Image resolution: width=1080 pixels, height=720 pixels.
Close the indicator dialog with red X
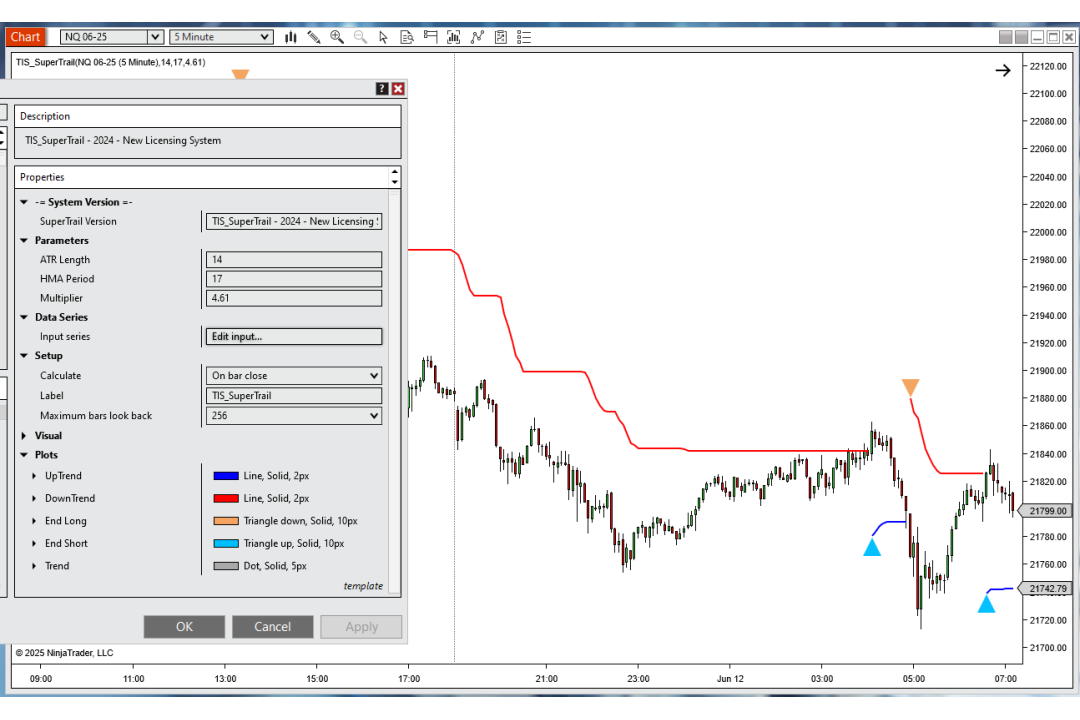click(398, 88)
